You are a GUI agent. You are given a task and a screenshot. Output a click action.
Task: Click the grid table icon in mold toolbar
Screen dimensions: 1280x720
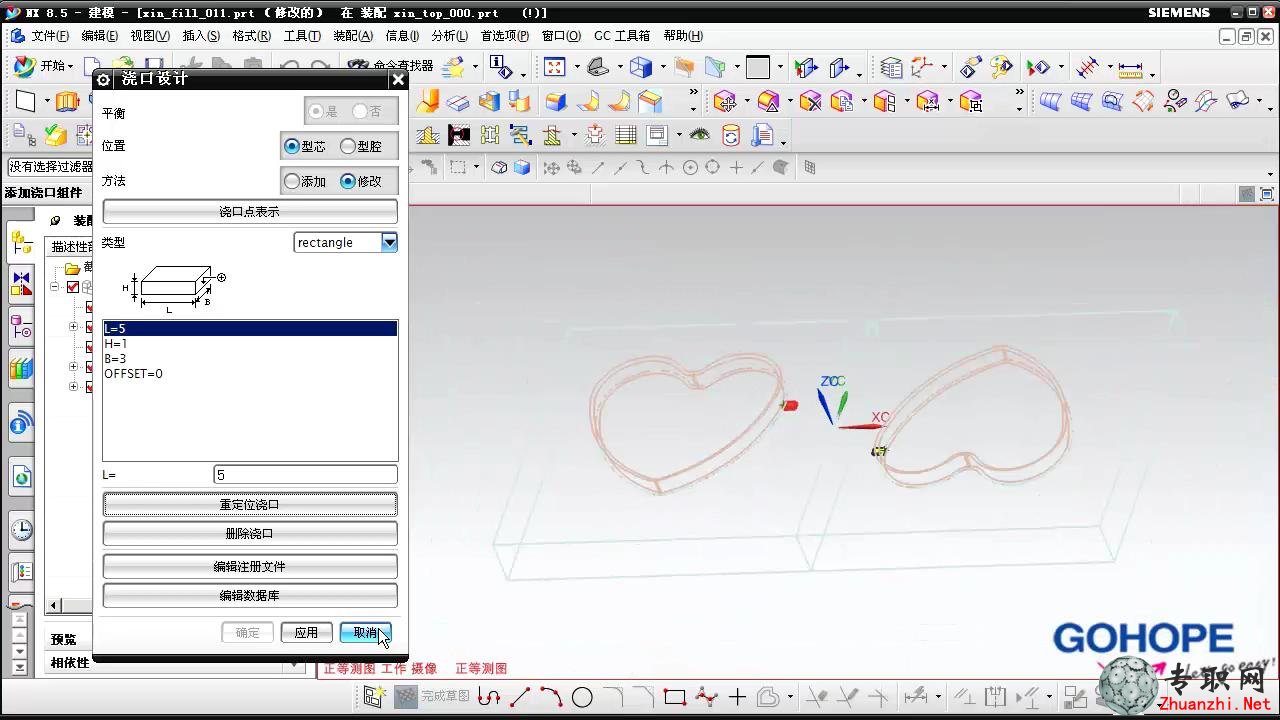pyautogui.click(x=626, y=134)
